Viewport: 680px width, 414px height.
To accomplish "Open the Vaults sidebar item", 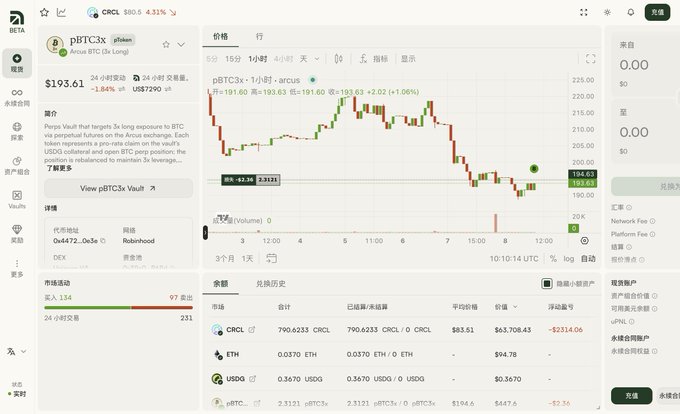I will point(17,200).
